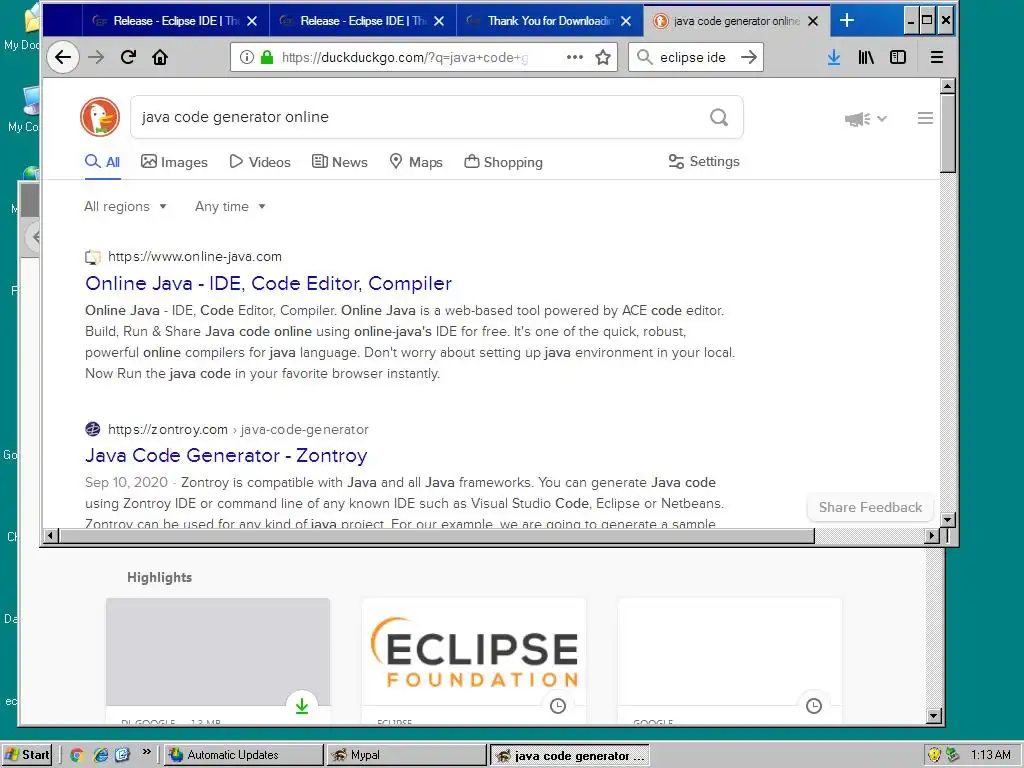Click the DuckDuckGo duck logo
The width and height of the screenshot is (1024, 768).
point(100,117)
